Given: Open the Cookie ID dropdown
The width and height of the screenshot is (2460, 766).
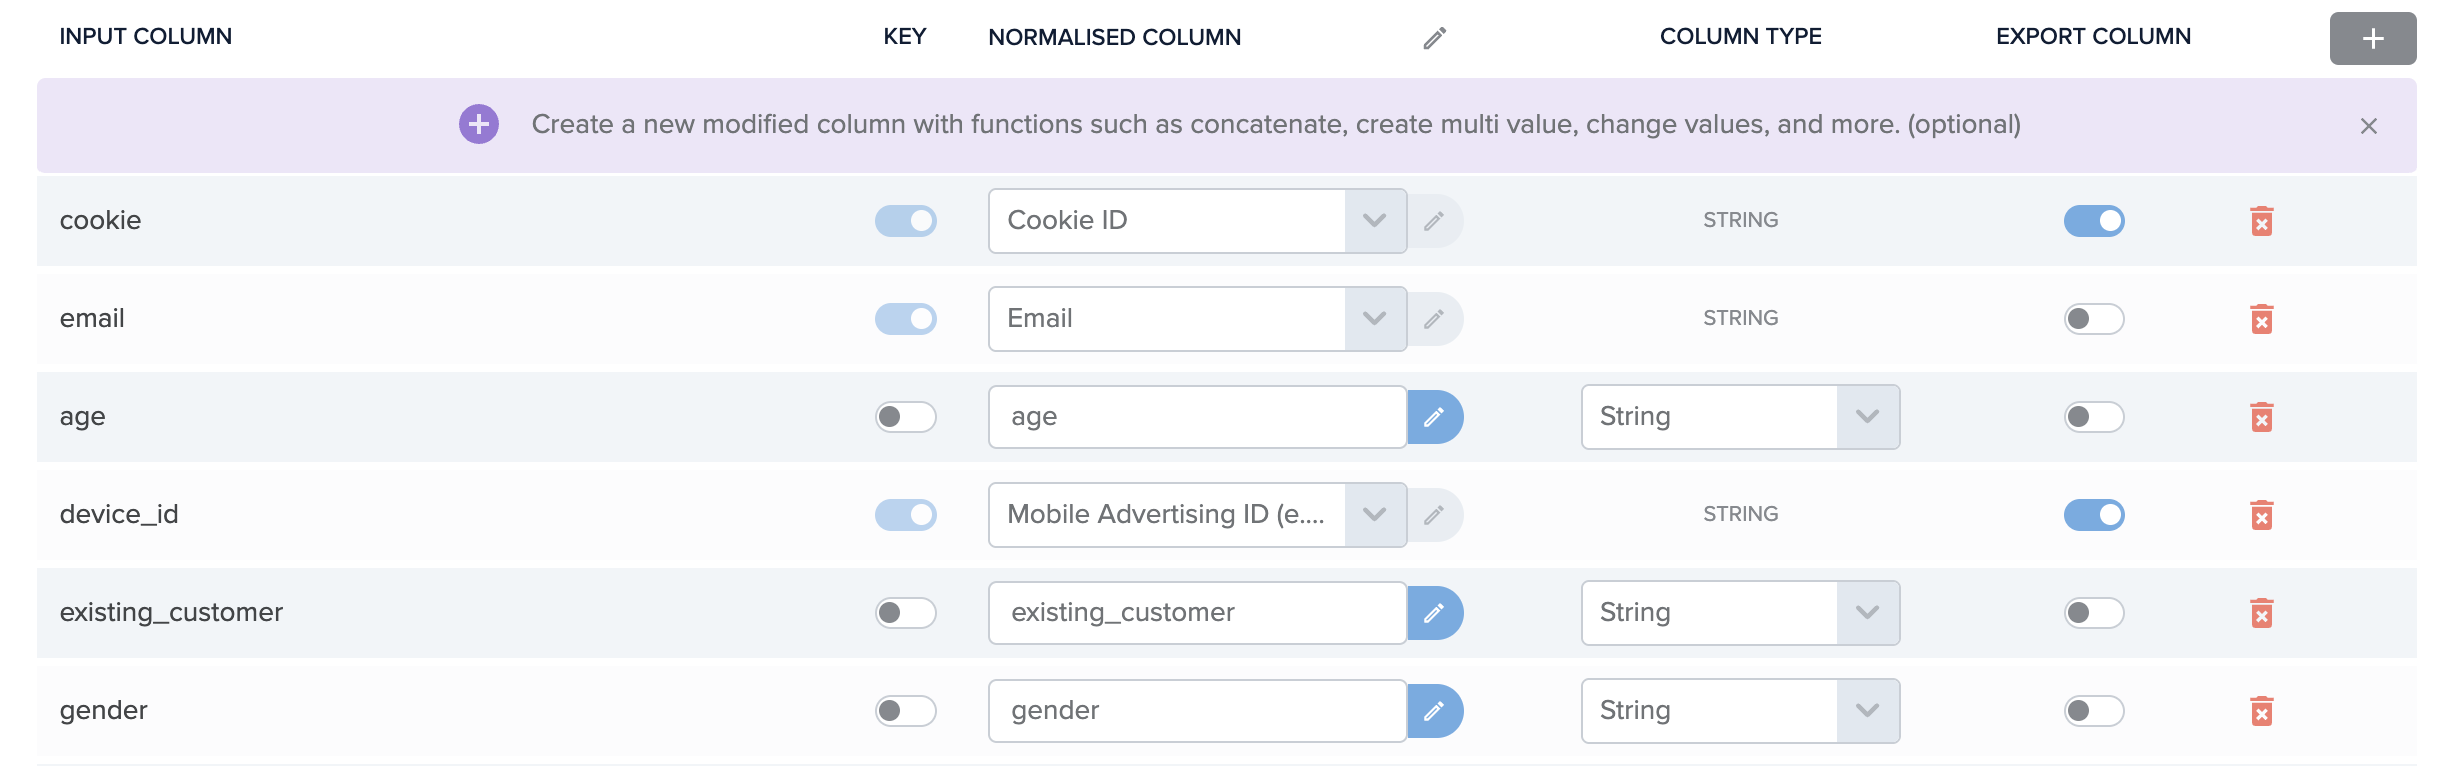Looking at the screenshot, I should (x=1377, y=220).
